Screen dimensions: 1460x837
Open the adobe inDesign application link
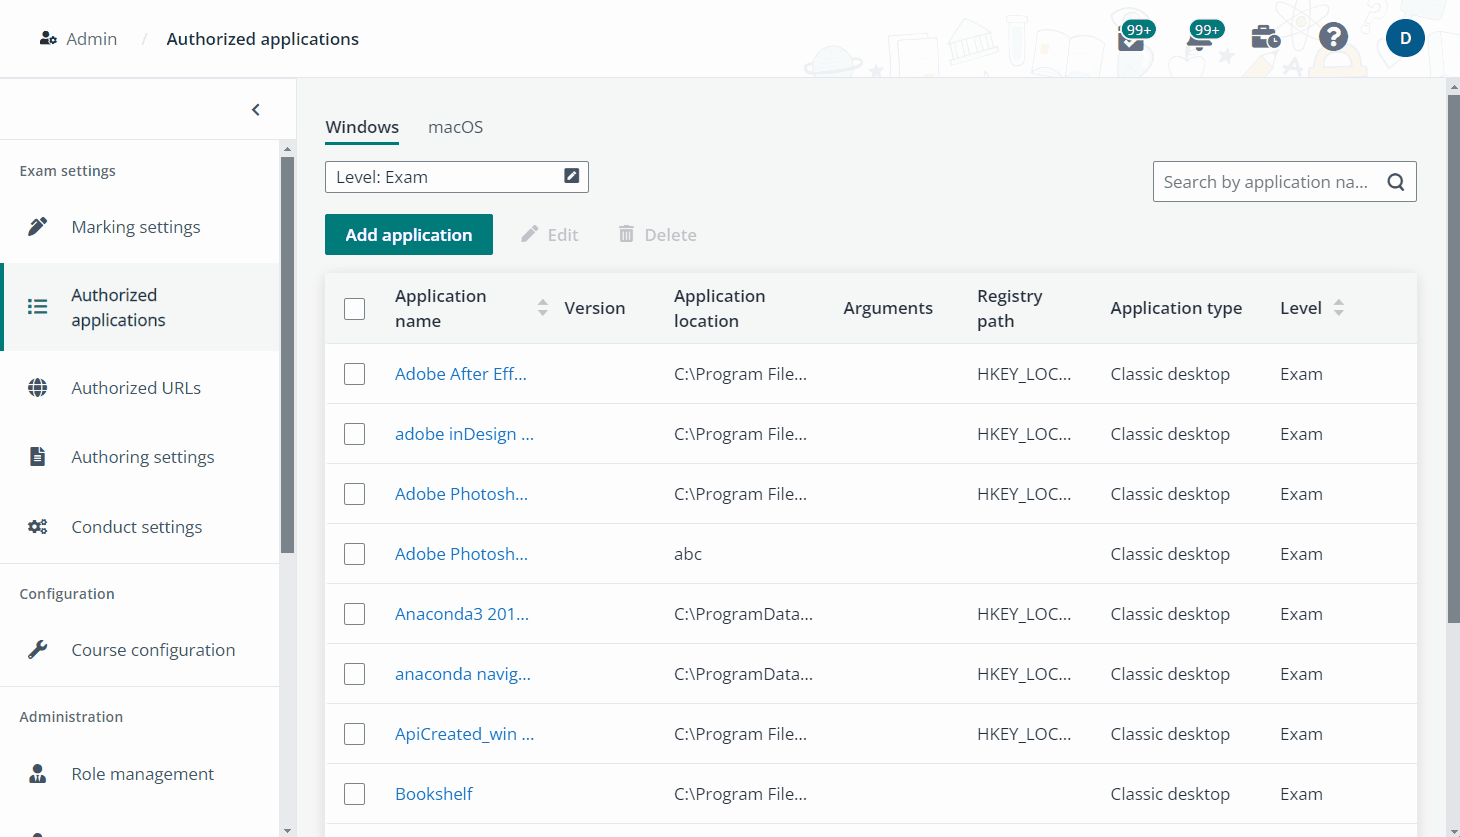point(464,434)
